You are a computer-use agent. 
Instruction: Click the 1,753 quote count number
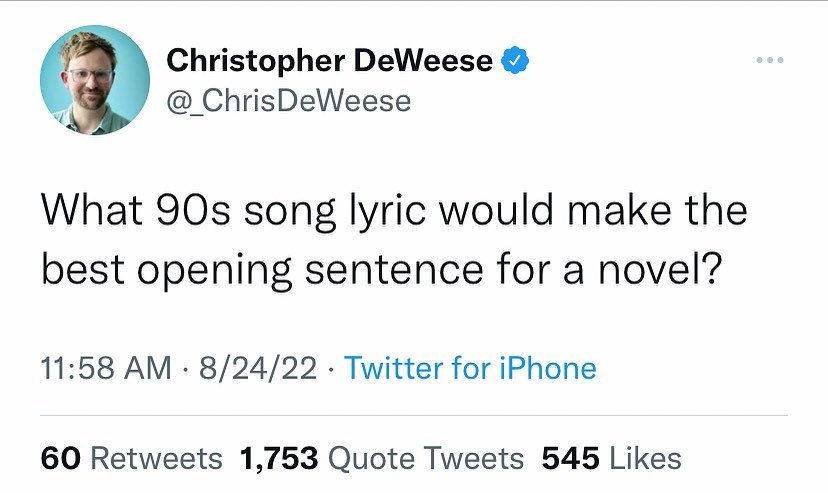[x=279, y=458]
